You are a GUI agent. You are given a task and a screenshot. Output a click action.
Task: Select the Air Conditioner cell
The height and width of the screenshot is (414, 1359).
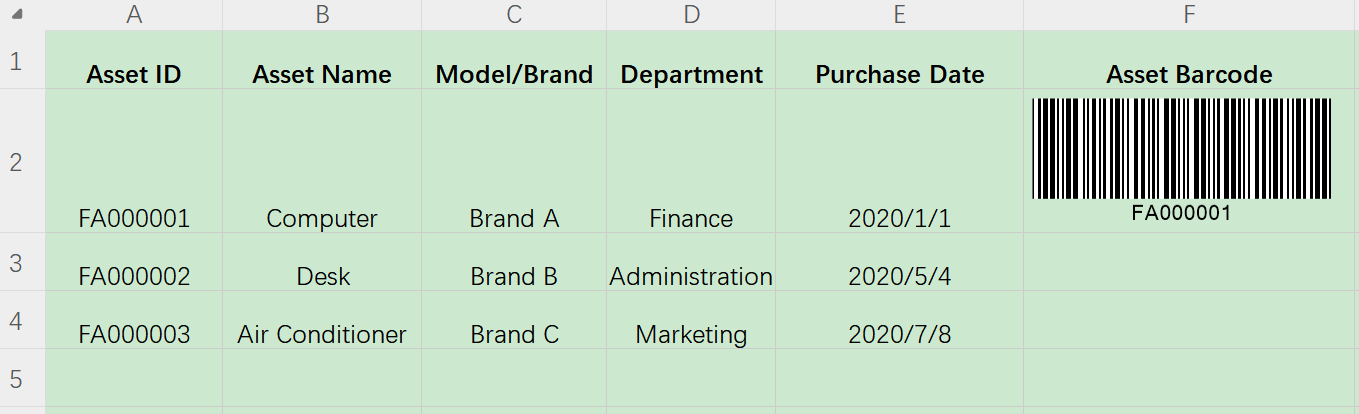point(322,321)
